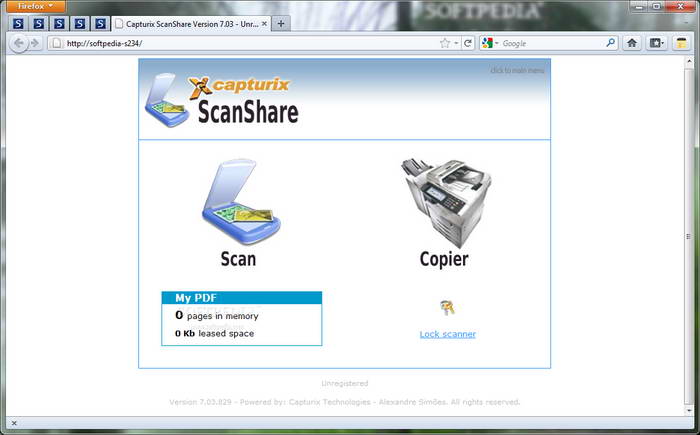The height and width of the screenshot is (435, 700).
Task: Click the My PDF panel header
Action: pyautogui.click(x=242, y=298)
